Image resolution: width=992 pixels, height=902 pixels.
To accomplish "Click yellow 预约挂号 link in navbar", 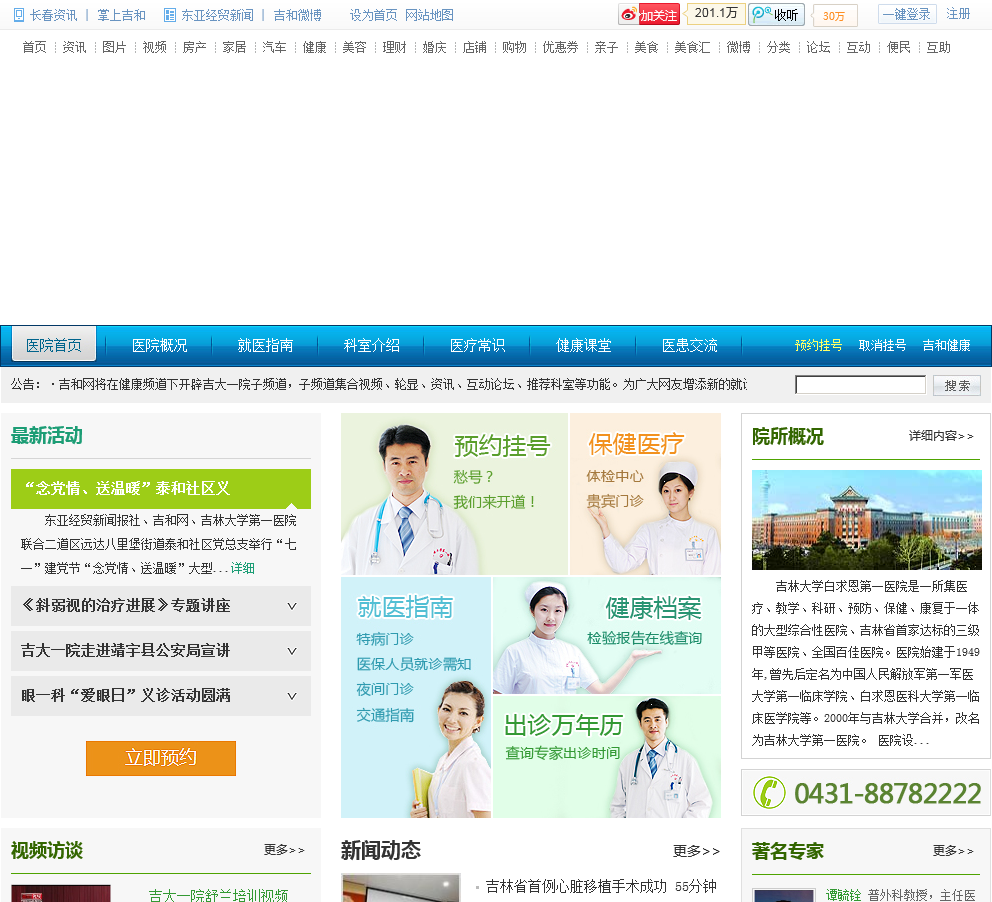I will click(x=818, y=345).
